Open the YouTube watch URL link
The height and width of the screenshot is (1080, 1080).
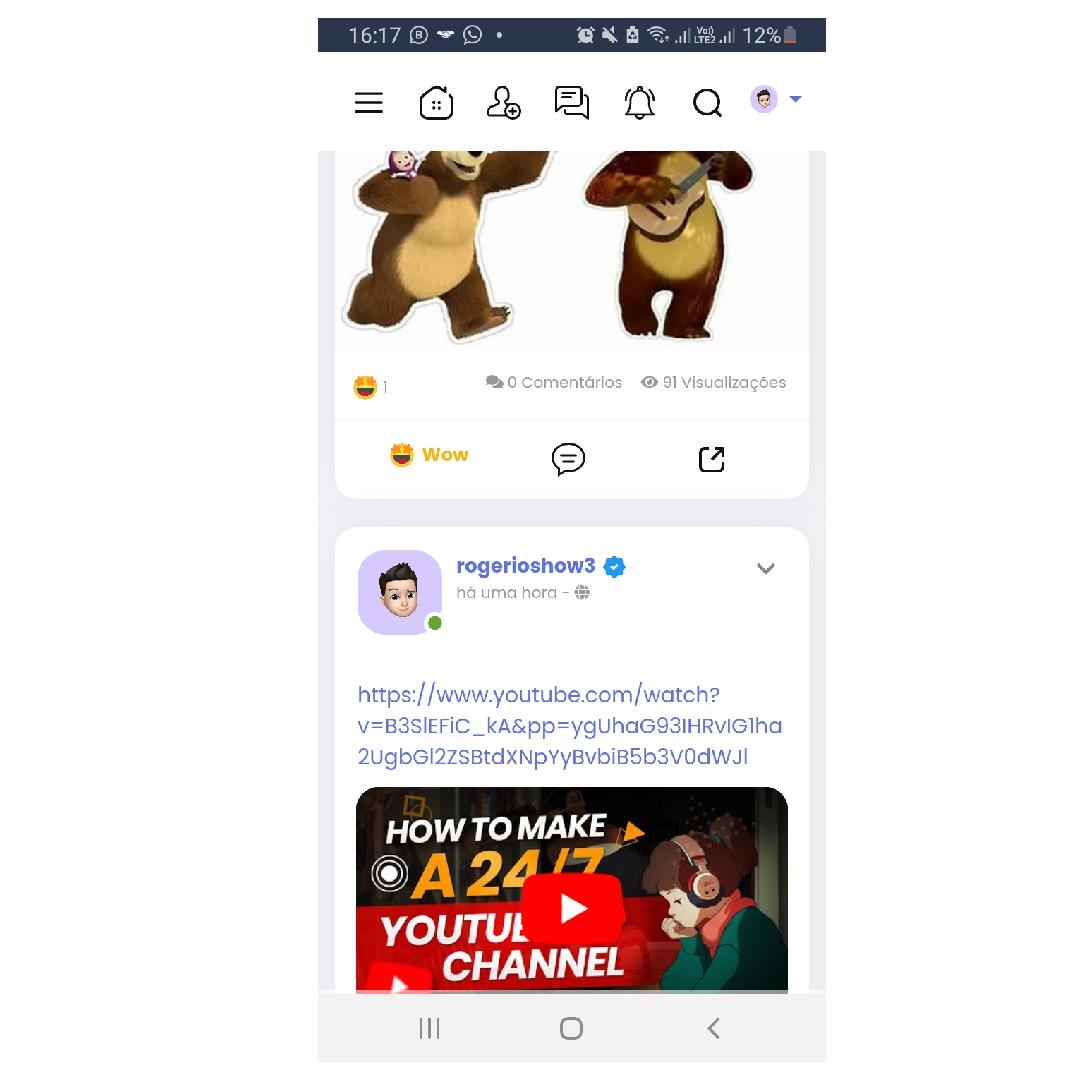pyautogui.click(x=570, y=726)
